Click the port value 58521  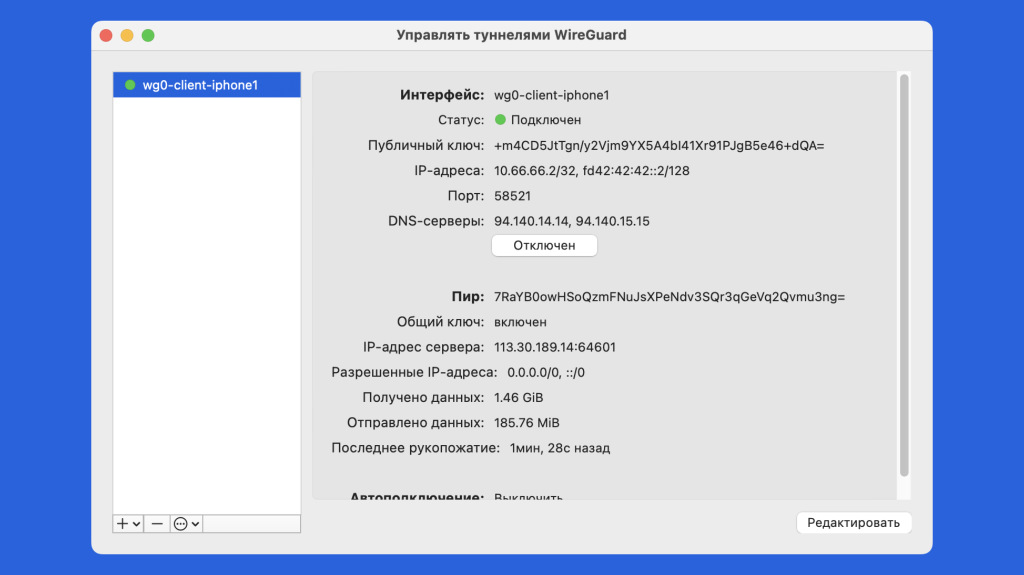(512, 196)
